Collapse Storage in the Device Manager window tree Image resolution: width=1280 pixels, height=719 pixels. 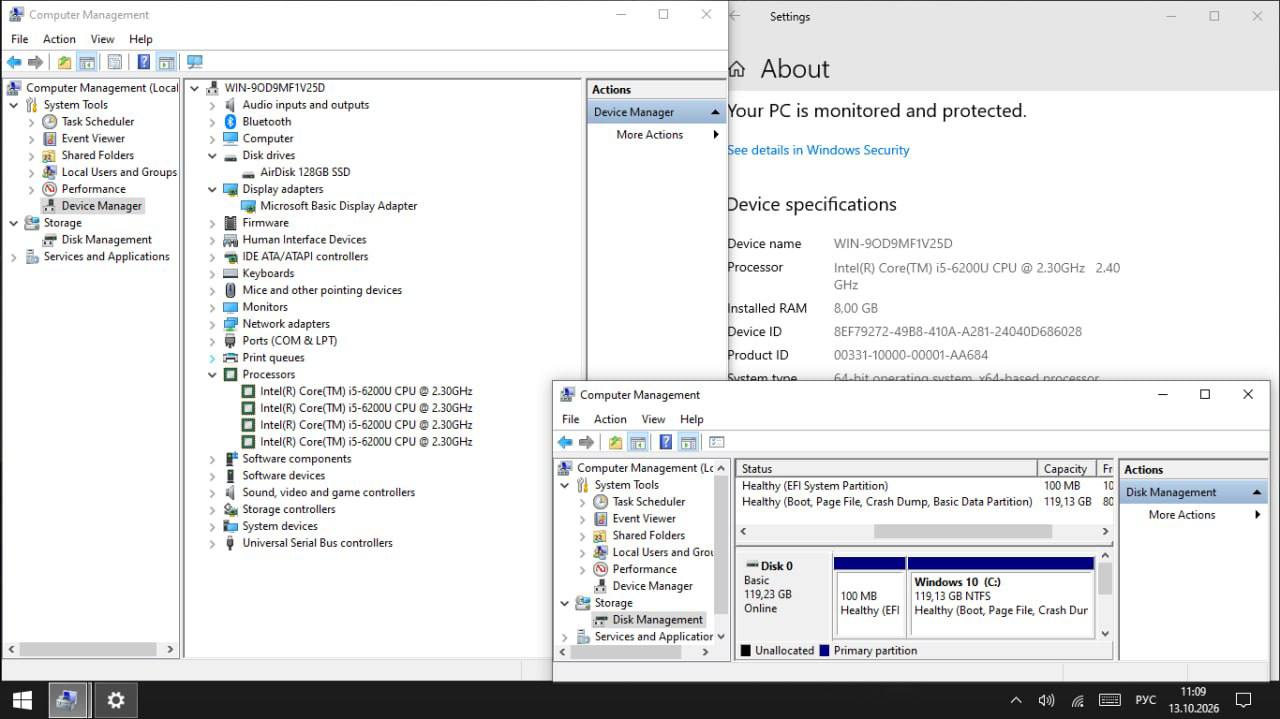point(13,223)
